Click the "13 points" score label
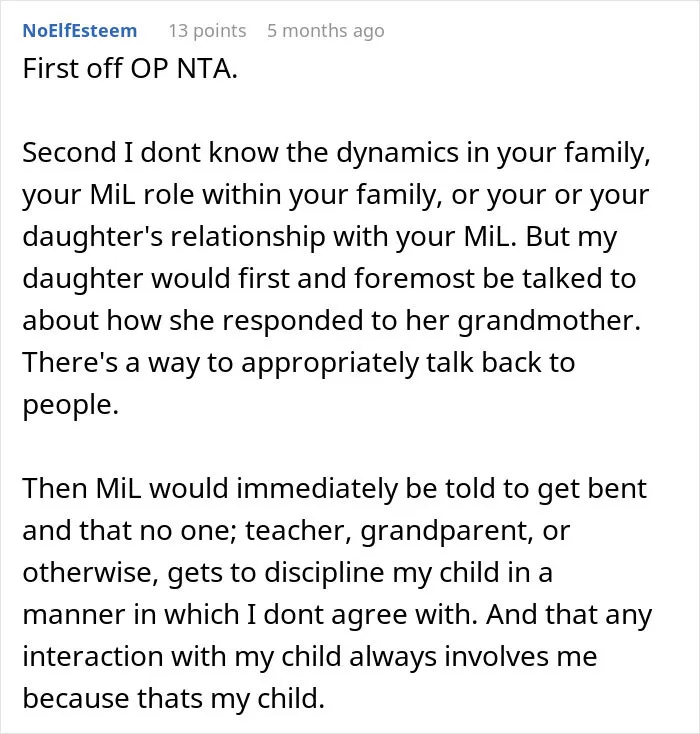The height and width of the screenshot is (734, 700). click(207, 31)
